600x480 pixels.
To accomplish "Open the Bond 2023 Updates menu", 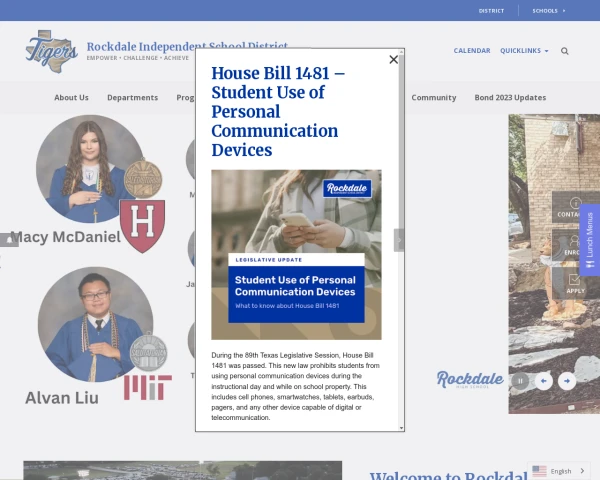I will (510, 98).
